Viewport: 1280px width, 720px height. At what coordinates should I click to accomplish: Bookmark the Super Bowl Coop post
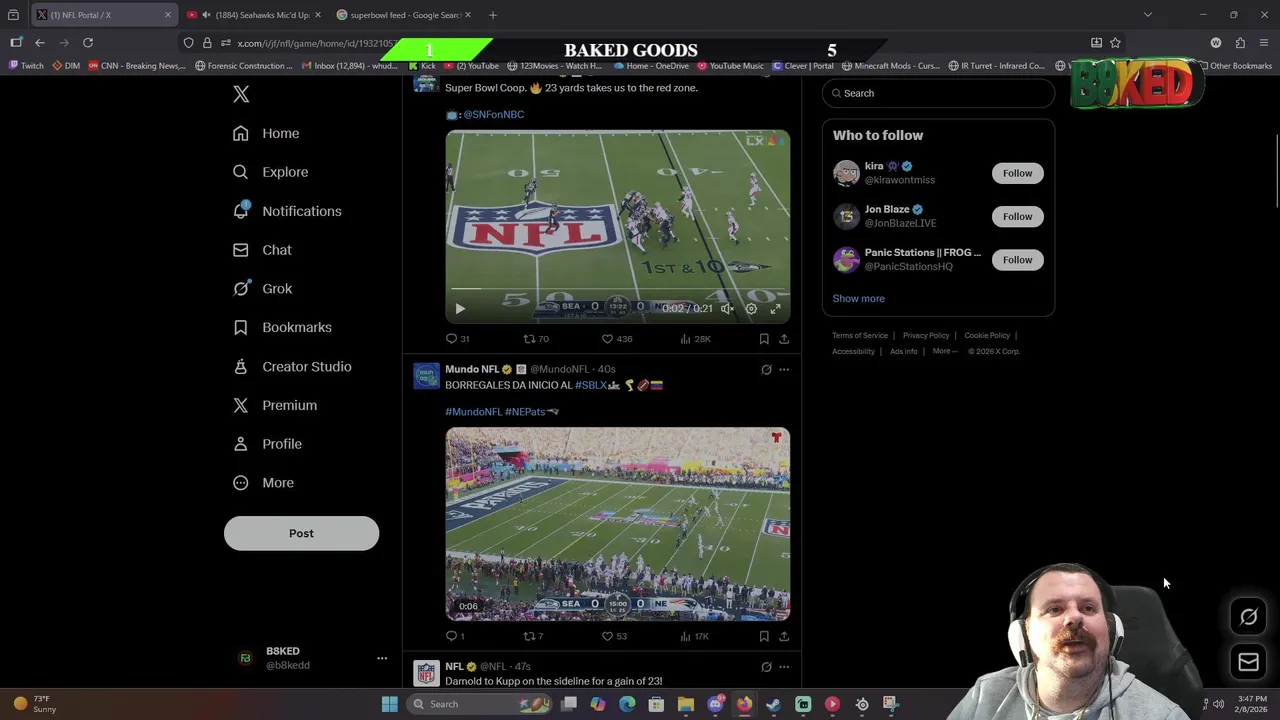pos(764,339)
